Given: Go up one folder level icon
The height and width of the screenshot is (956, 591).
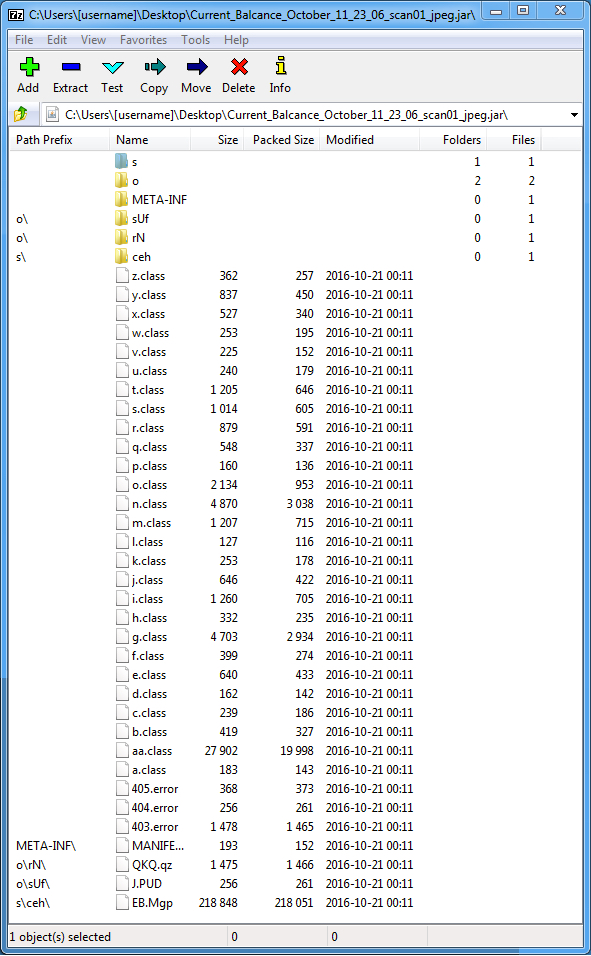Looking at the screenshot, I should (21, 114).
